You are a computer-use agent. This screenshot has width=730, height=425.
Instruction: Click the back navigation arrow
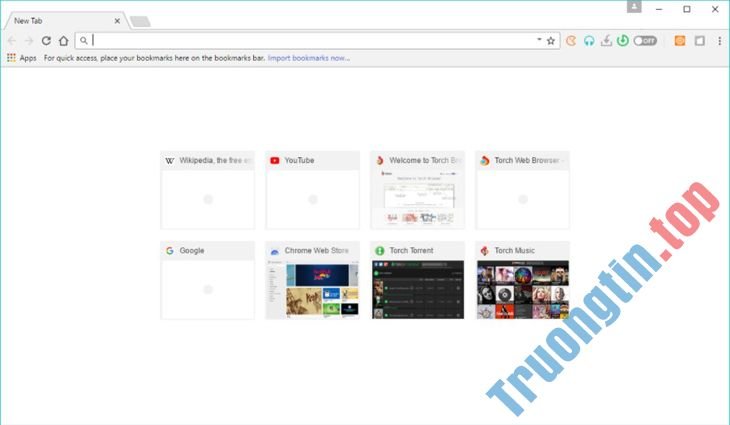tap(12, 41)
